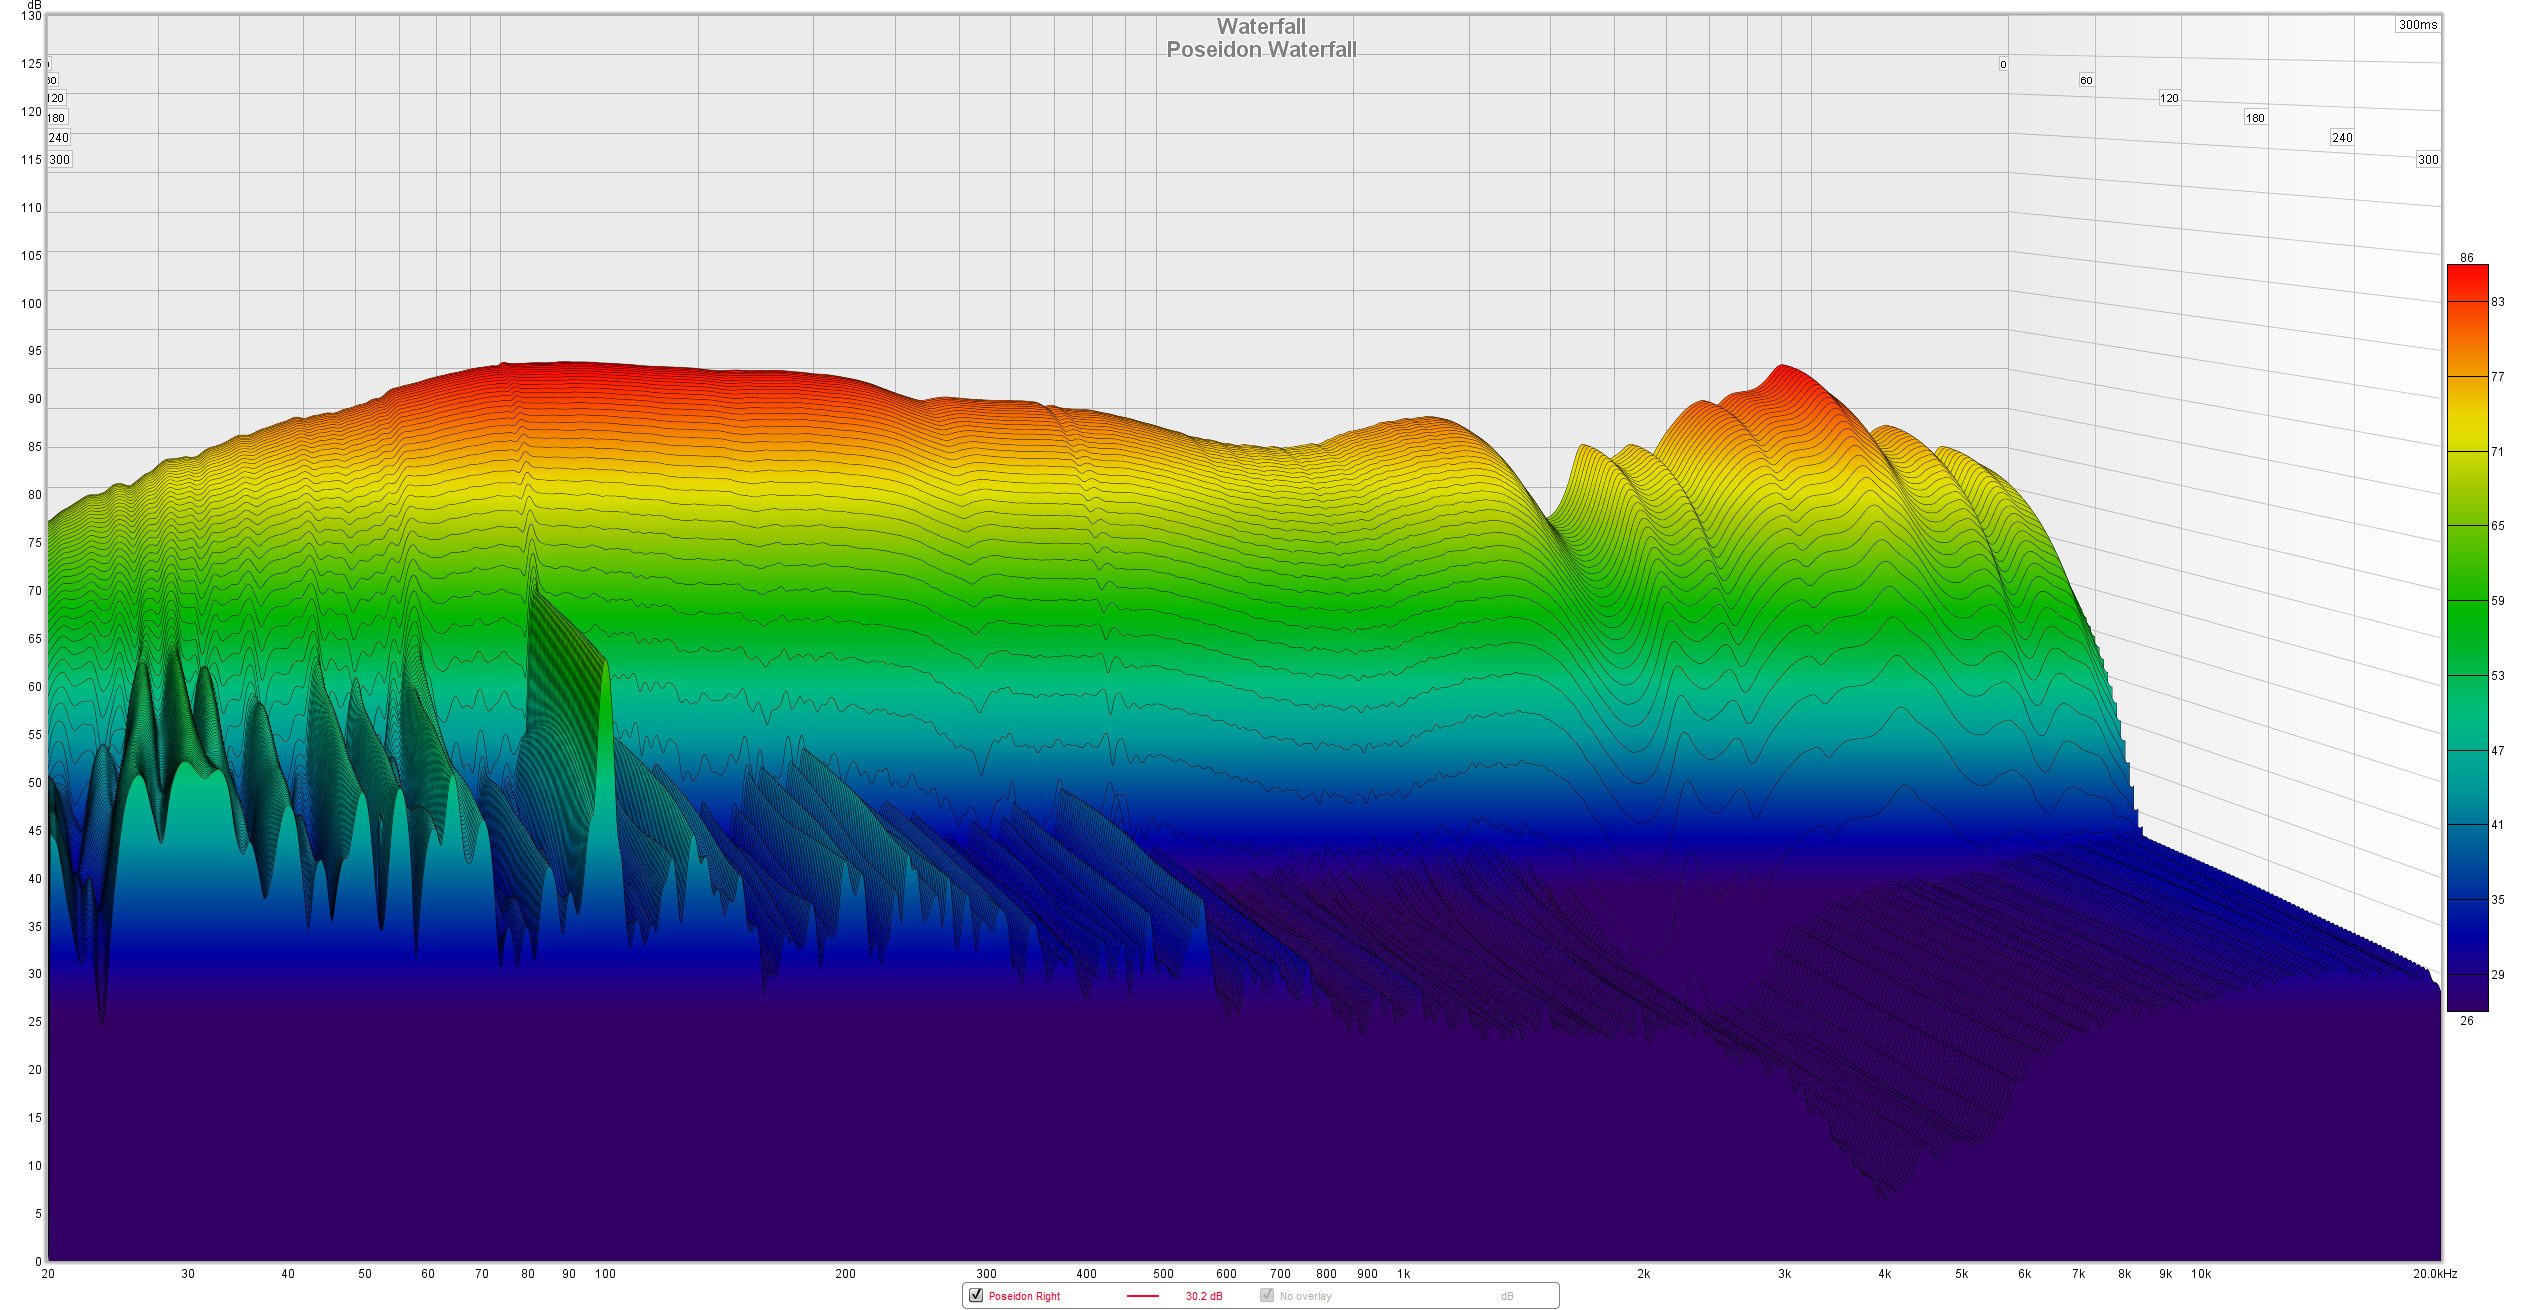This screenshot has width=2523, height=1310.
Task: Click the No overlay legend label
Action: click(1305, 1296)
